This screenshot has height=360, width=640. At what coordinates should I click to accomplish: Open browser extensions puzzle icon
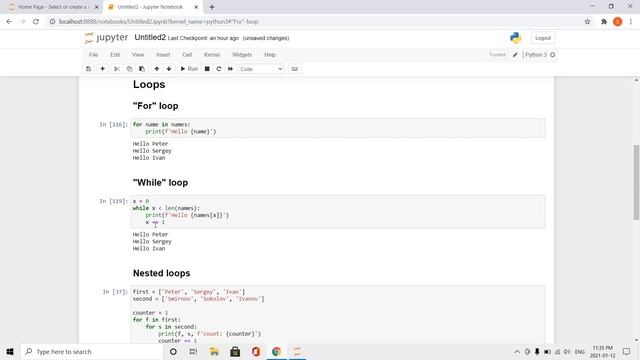604,22
